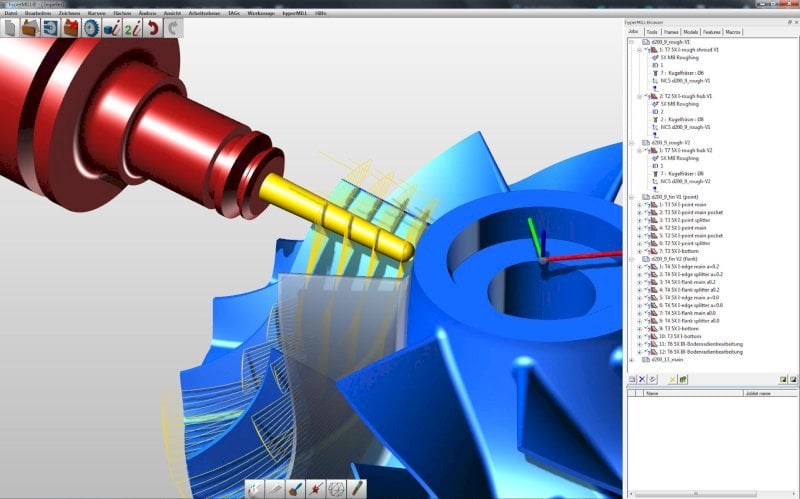This screenshot has height=499, width=800.
Task: Open the Zeichnen menu
Action: click(x=69, y=13)
